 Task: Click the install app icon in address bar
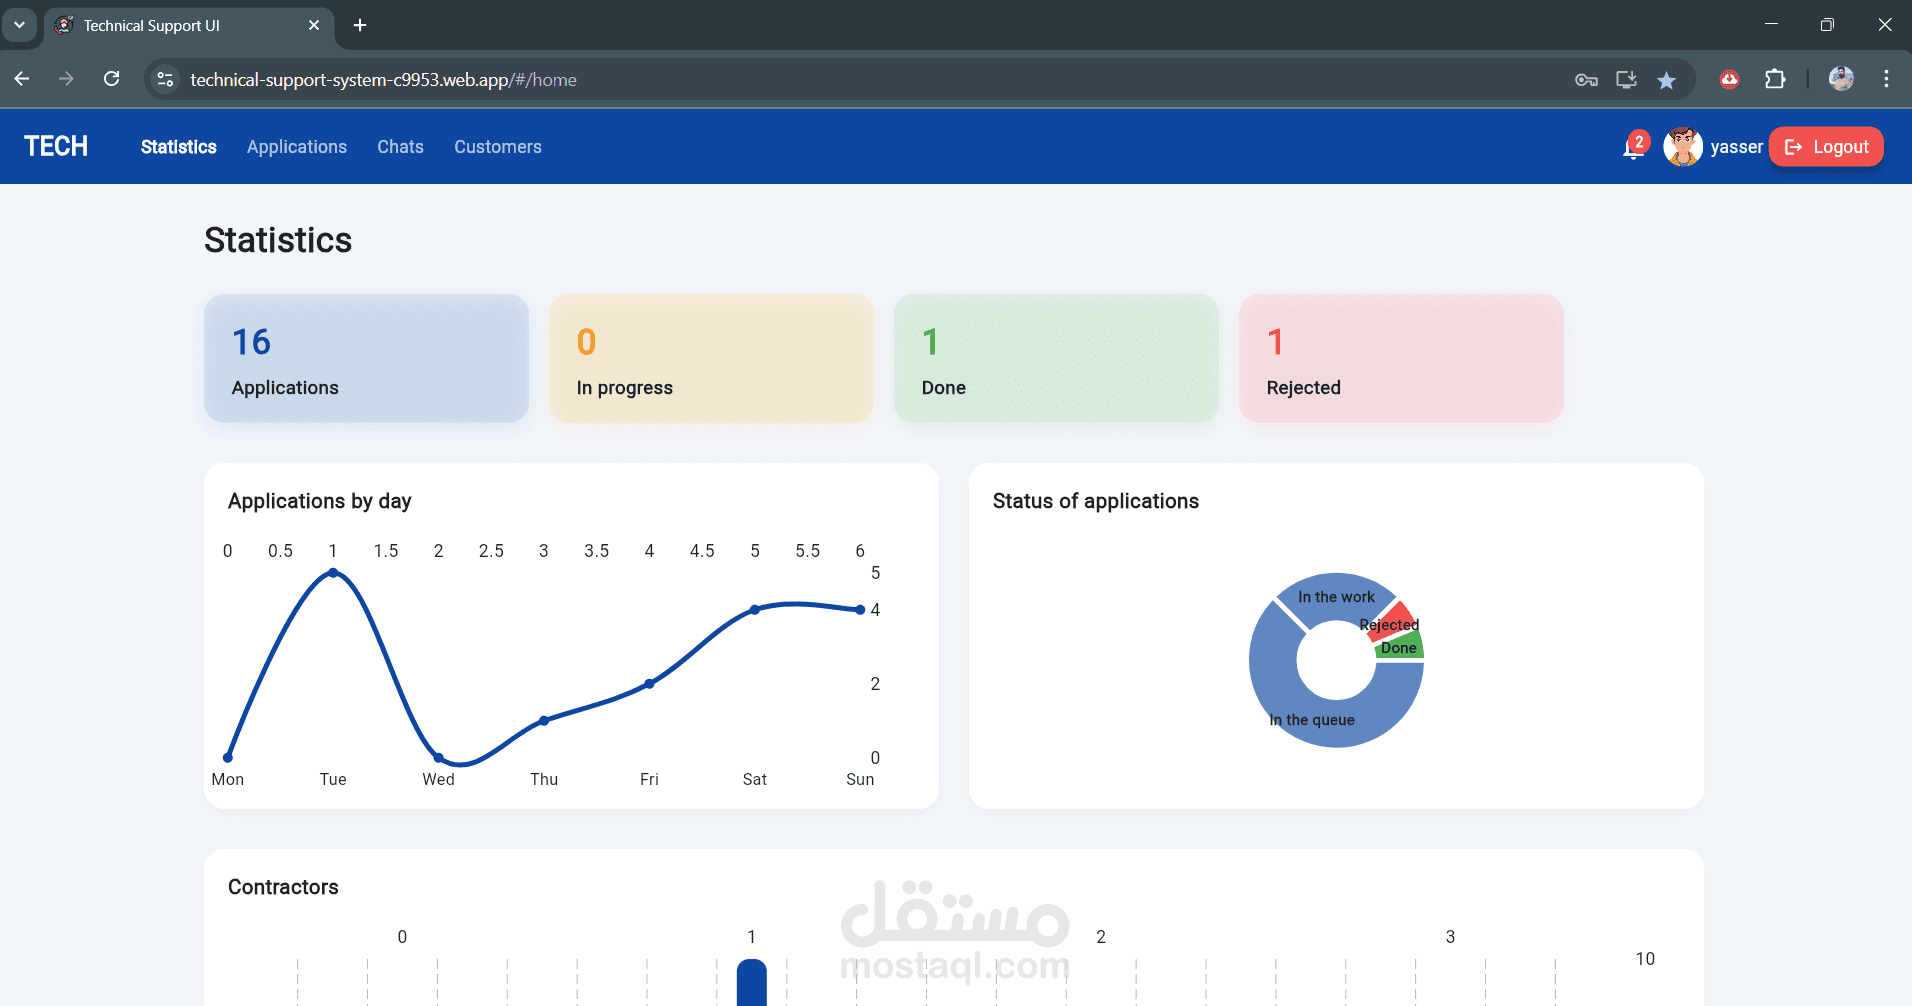(x=1626, y=80)
